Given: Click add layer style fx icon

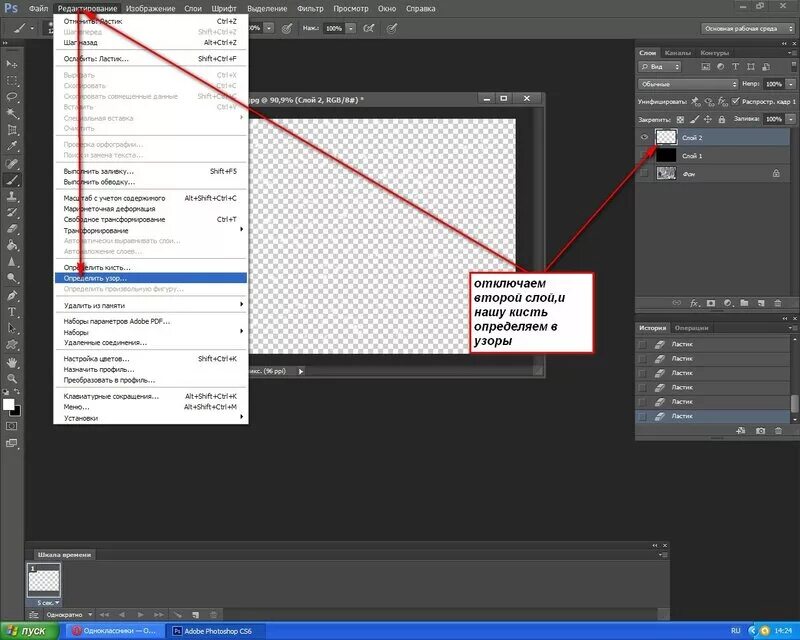Looking at the screenshot, I should (x=694, y=303).
